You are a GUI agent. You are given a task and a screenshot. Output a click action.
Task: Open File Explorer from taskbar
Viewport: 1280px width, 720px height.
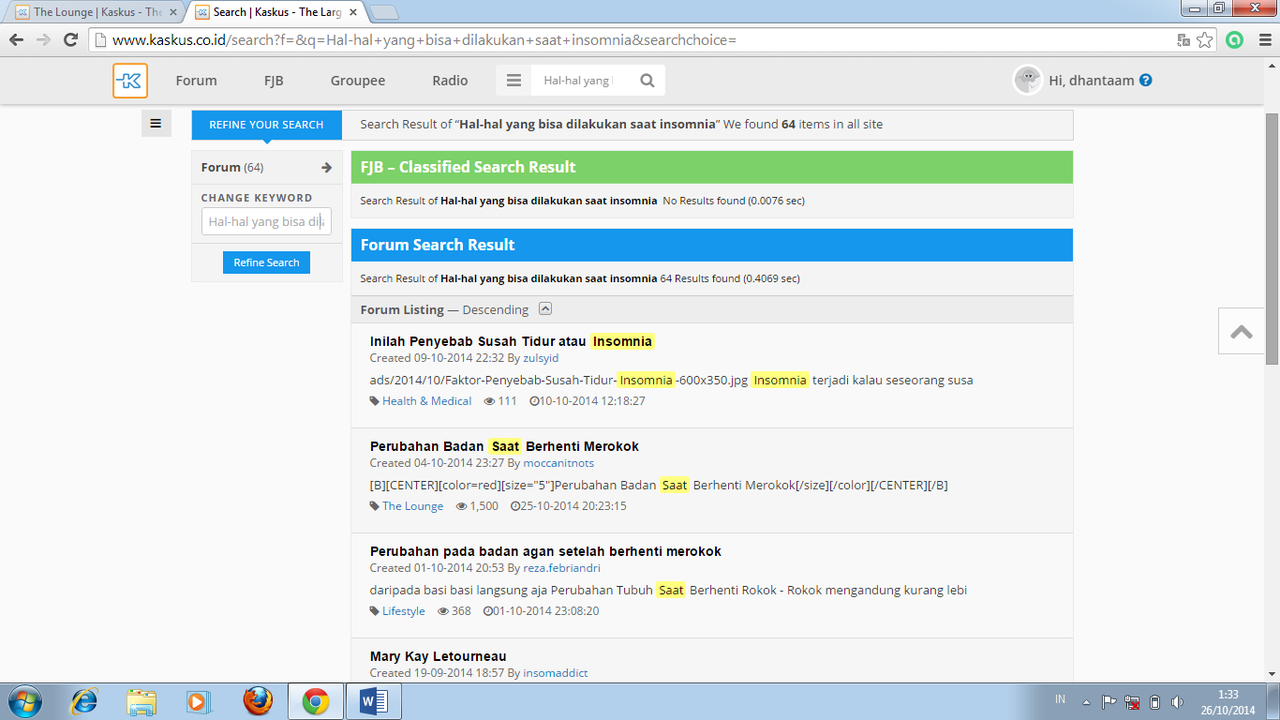[x=142, y=702]
